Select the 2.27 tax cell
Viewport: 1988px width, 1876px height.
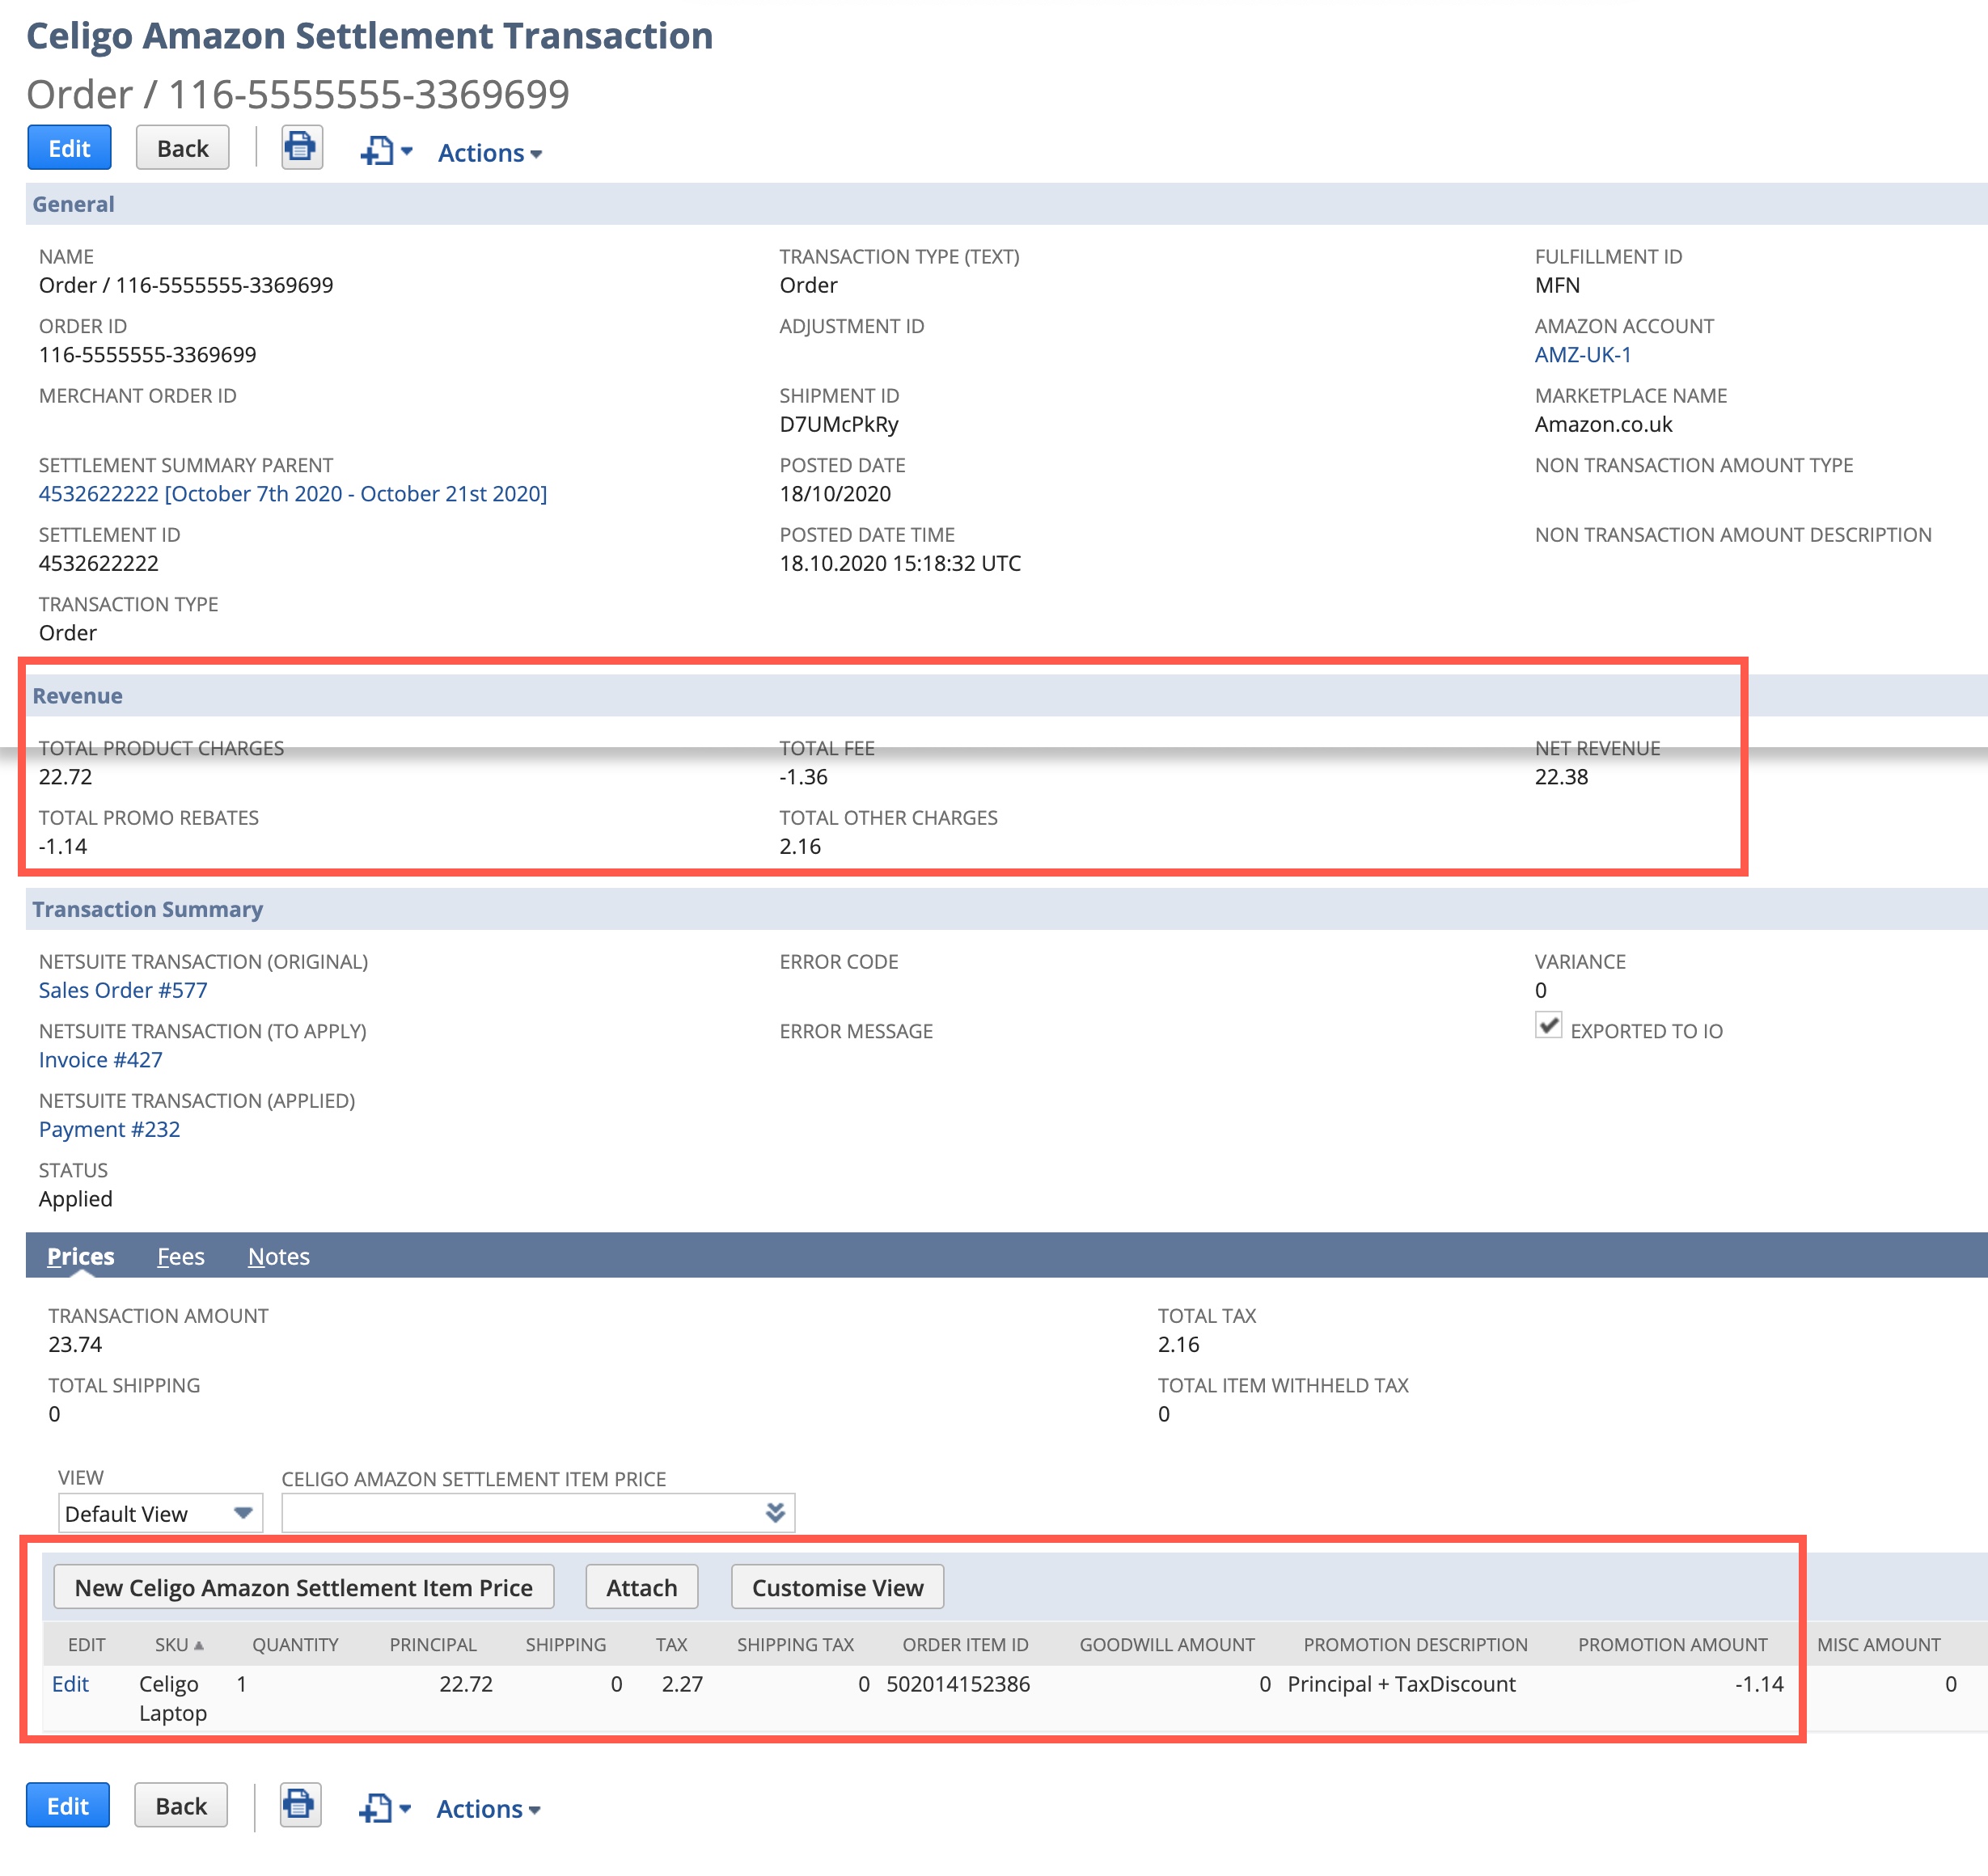click(682, 1684)
